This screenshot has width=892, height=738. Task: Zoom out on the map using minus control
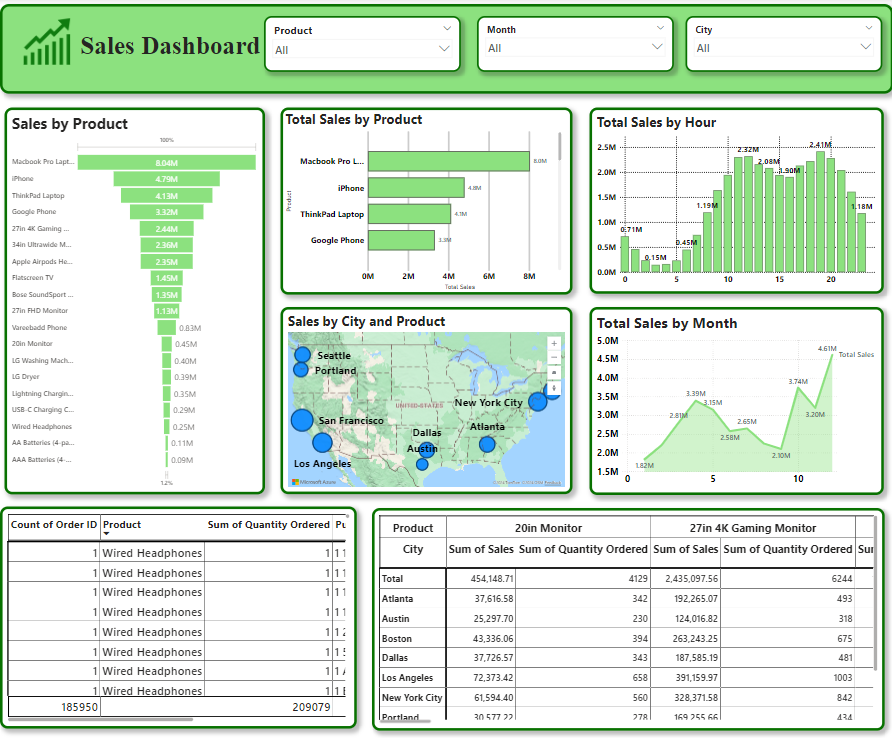point(554,358)
